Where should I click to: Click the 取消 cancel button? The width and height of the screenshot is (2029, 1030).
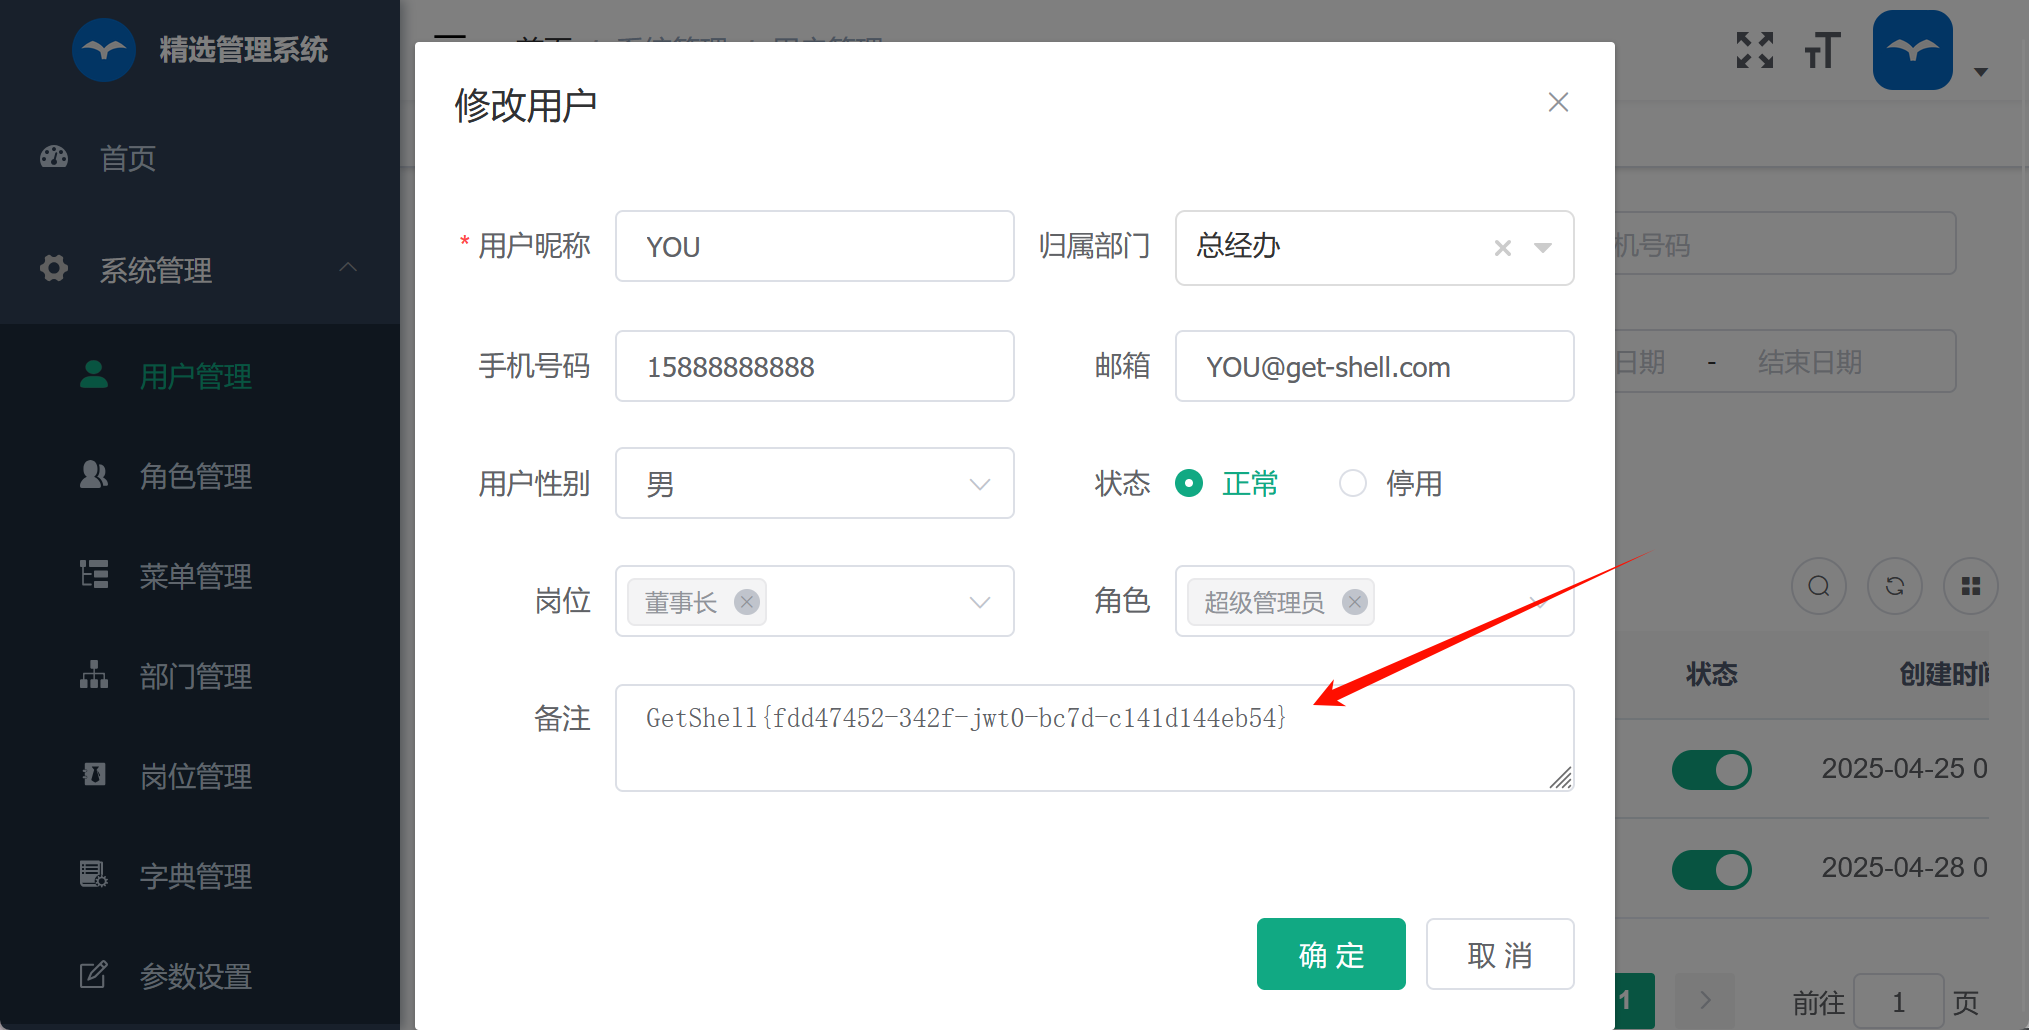1499,954
